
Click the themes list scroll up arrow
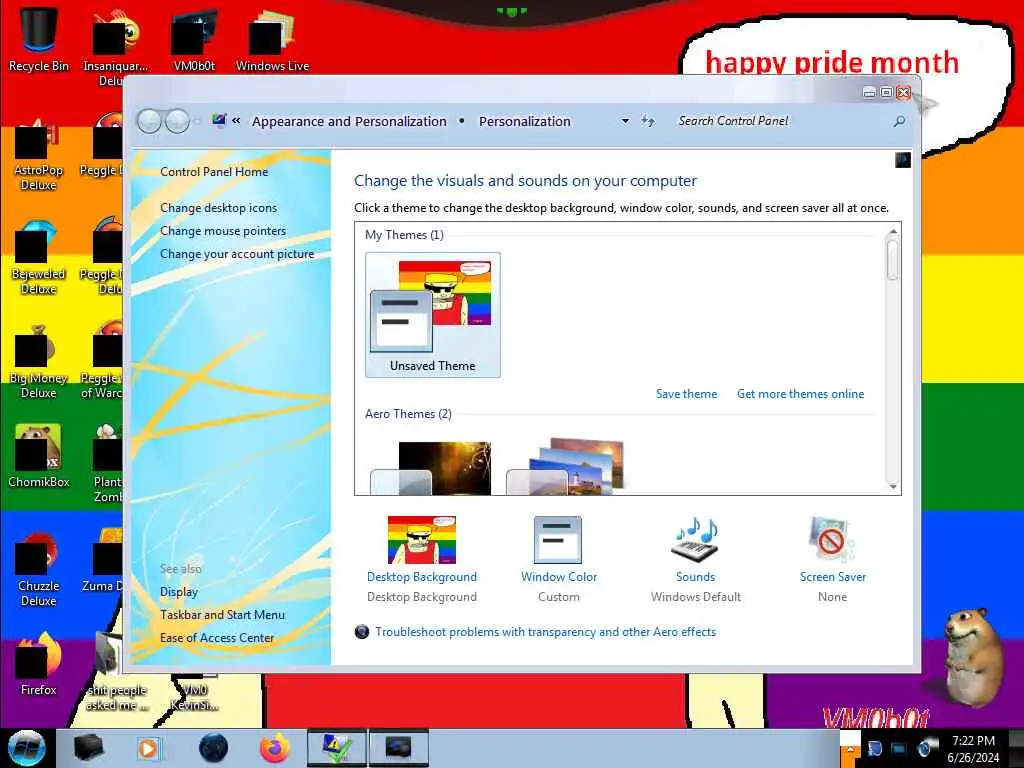(x=892, y=231)
